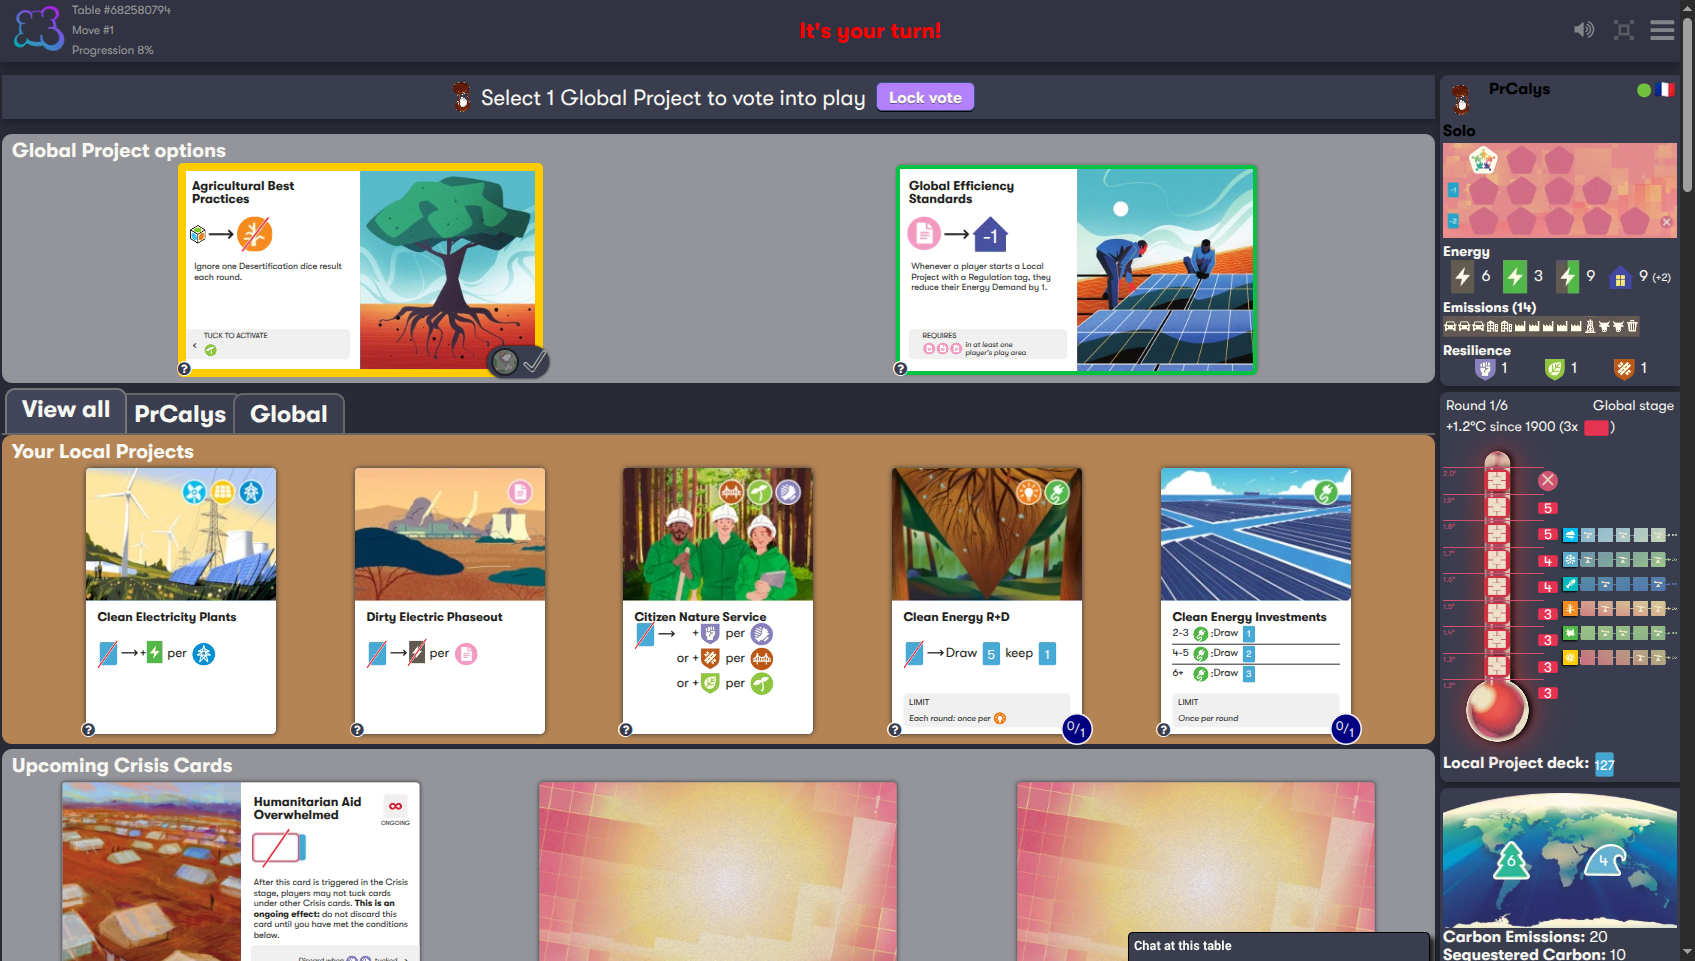
Task: Click the pink tag on Dirty Electric Phaseout
Action: point(520,492)
